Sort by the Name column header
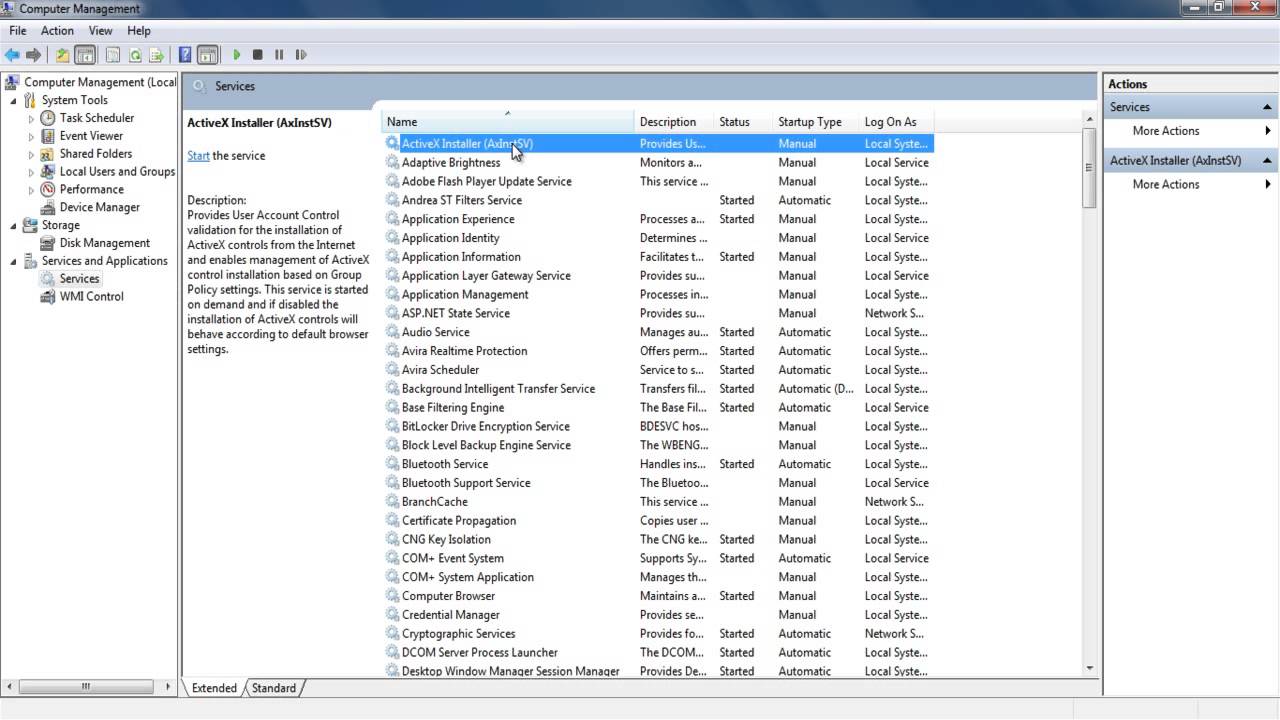The height and width of the screenshot is (720, 1280). 507,122
